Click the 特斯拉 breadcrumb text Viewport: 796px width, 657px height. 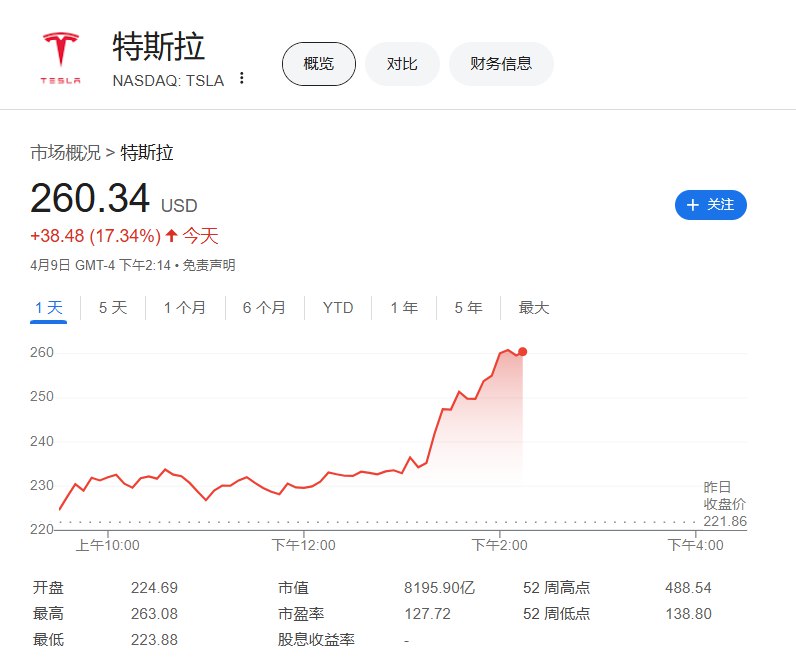point(147,153)
